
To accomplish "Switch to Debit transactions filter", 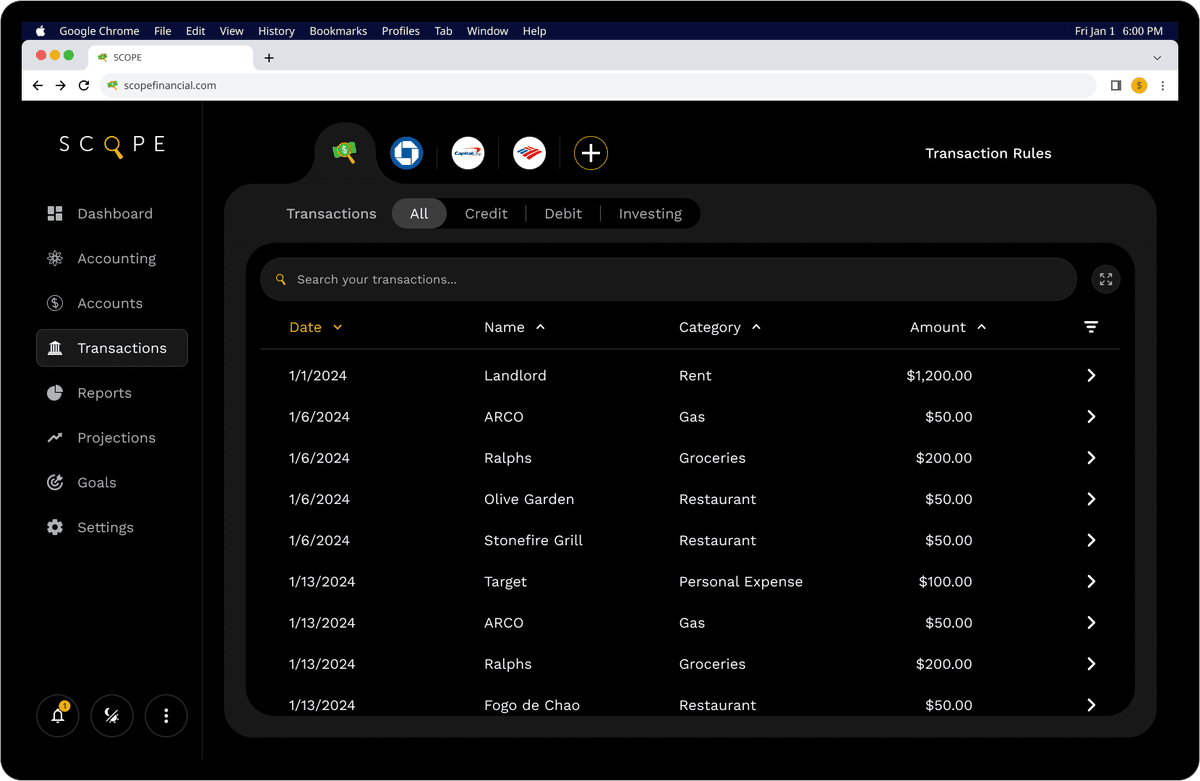I will tap(563, 214).
